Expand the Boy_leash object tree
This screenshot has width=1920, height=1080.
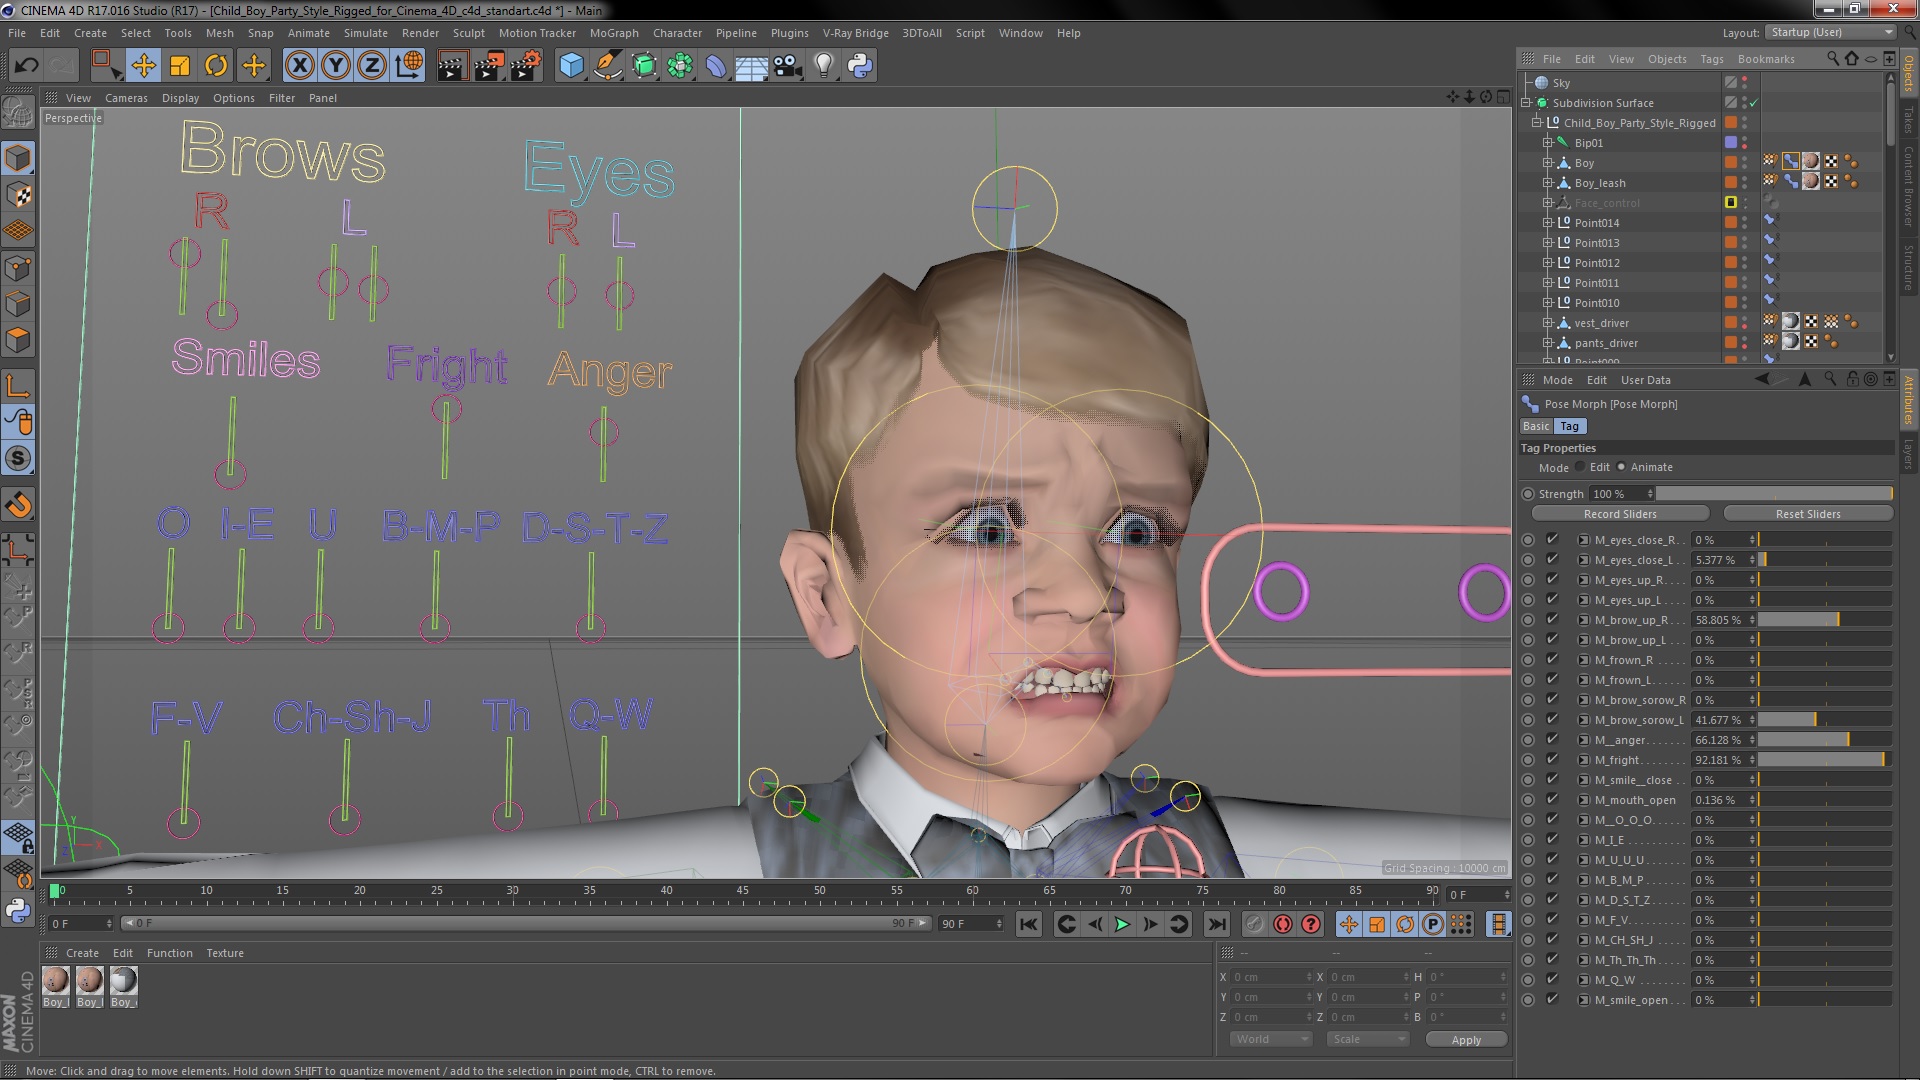tap(1547, 183)
